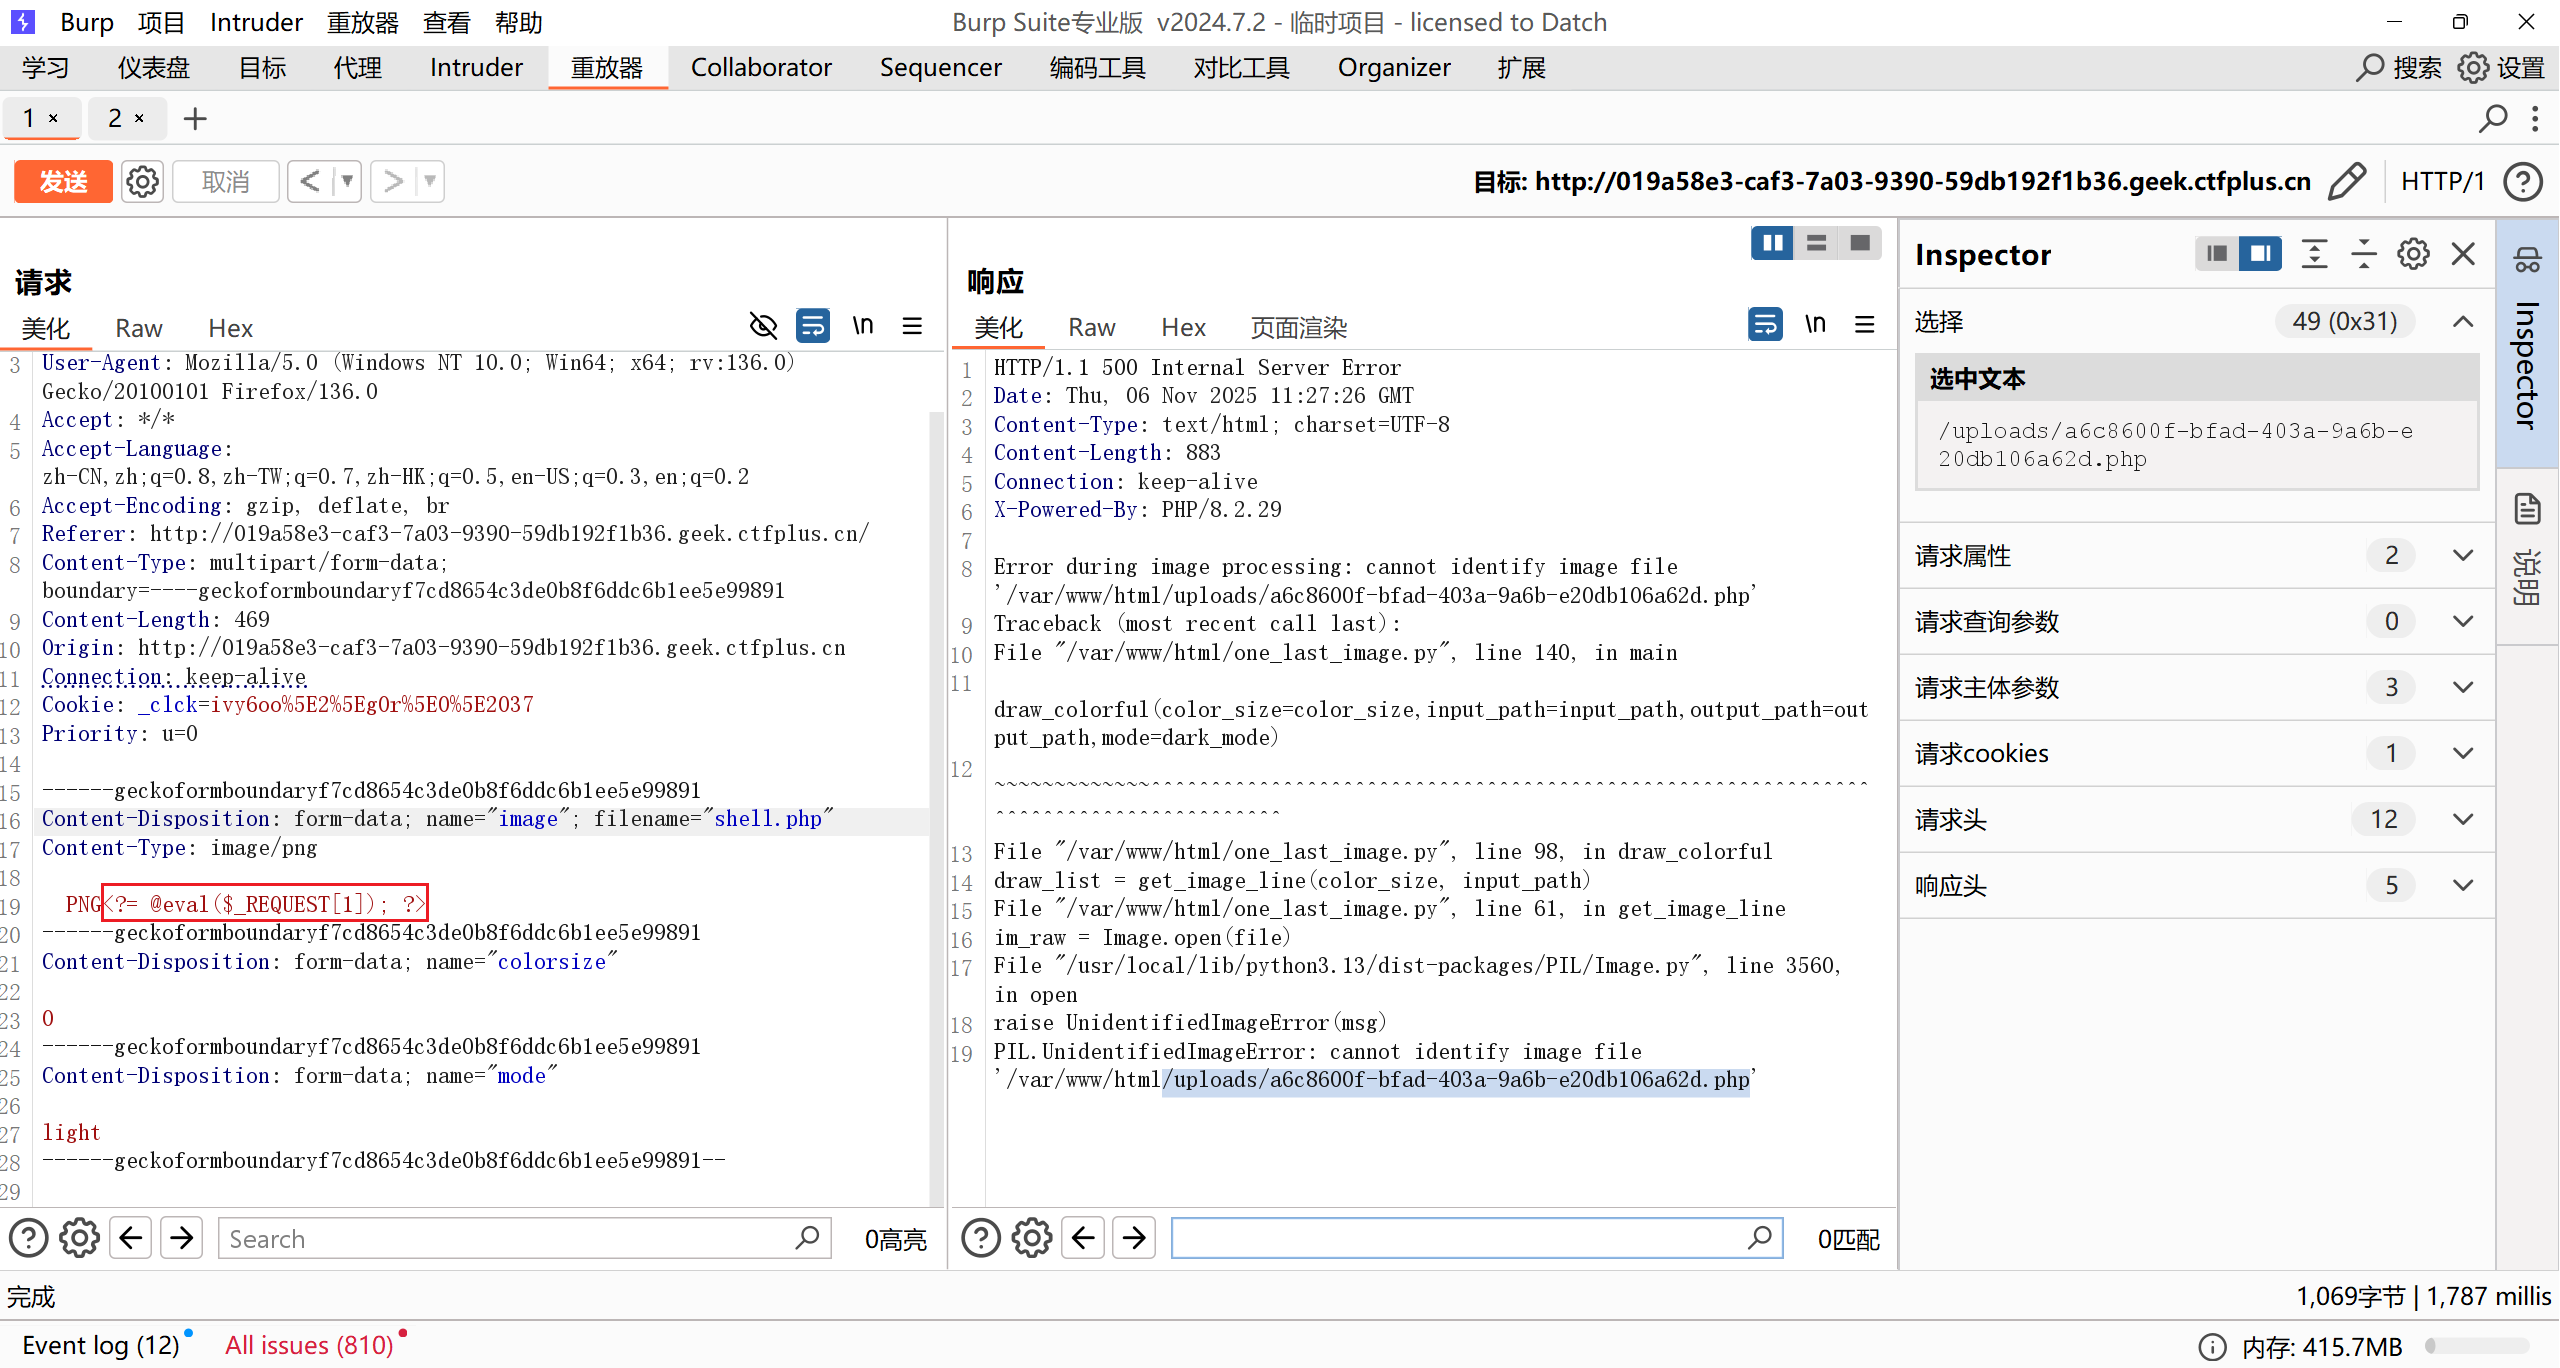This screenshot has width=2560, height=1368.
Task: Open the Hex tab in response panel
Action: [x=1183, y=327]
